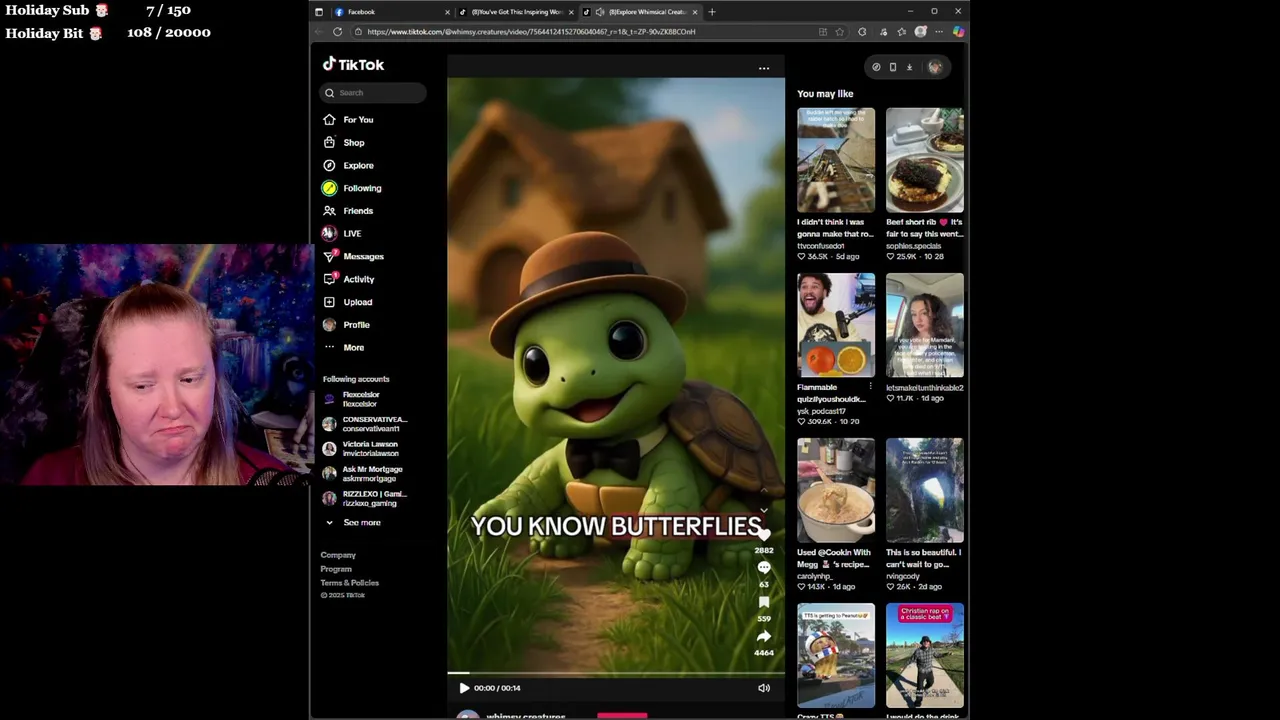Expand the Program footer section
Viewport: 1280px width, 720px height.
[336, 569]
